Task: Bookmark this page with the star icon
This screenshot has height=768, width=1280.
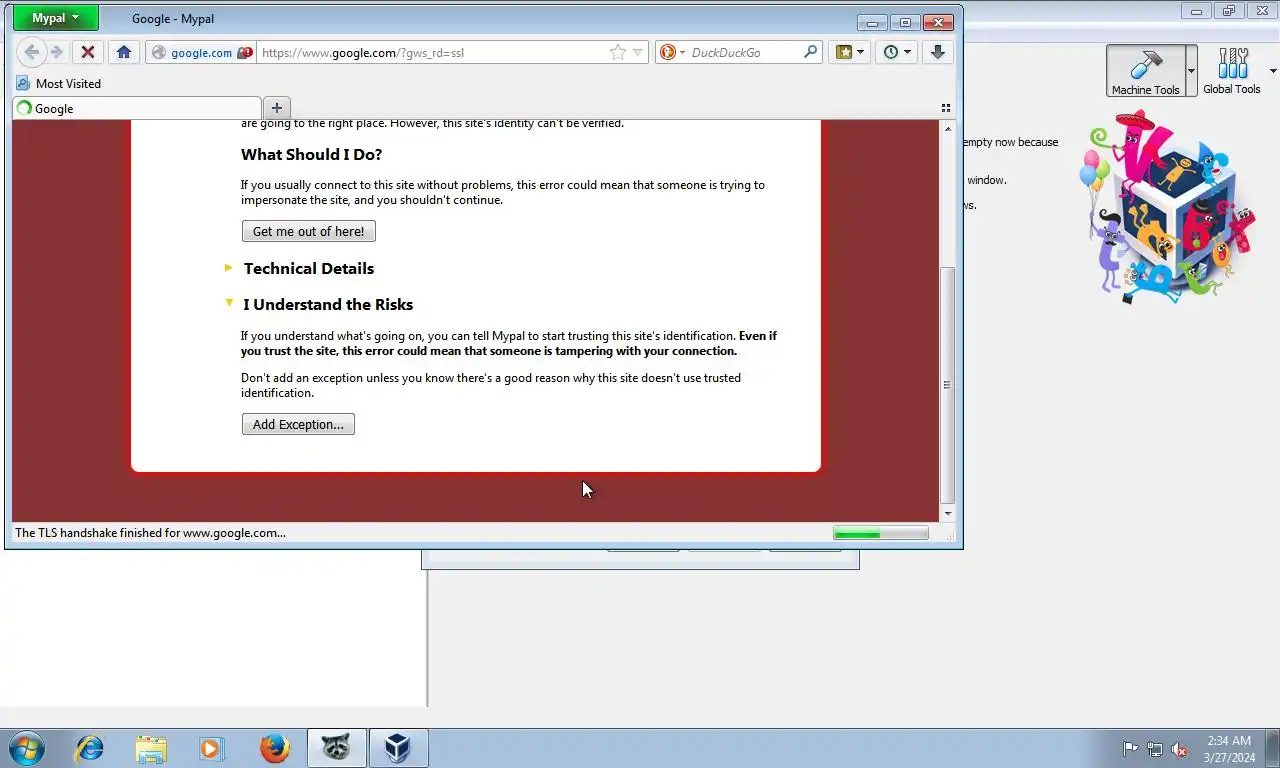Action: tap(618, 52)
